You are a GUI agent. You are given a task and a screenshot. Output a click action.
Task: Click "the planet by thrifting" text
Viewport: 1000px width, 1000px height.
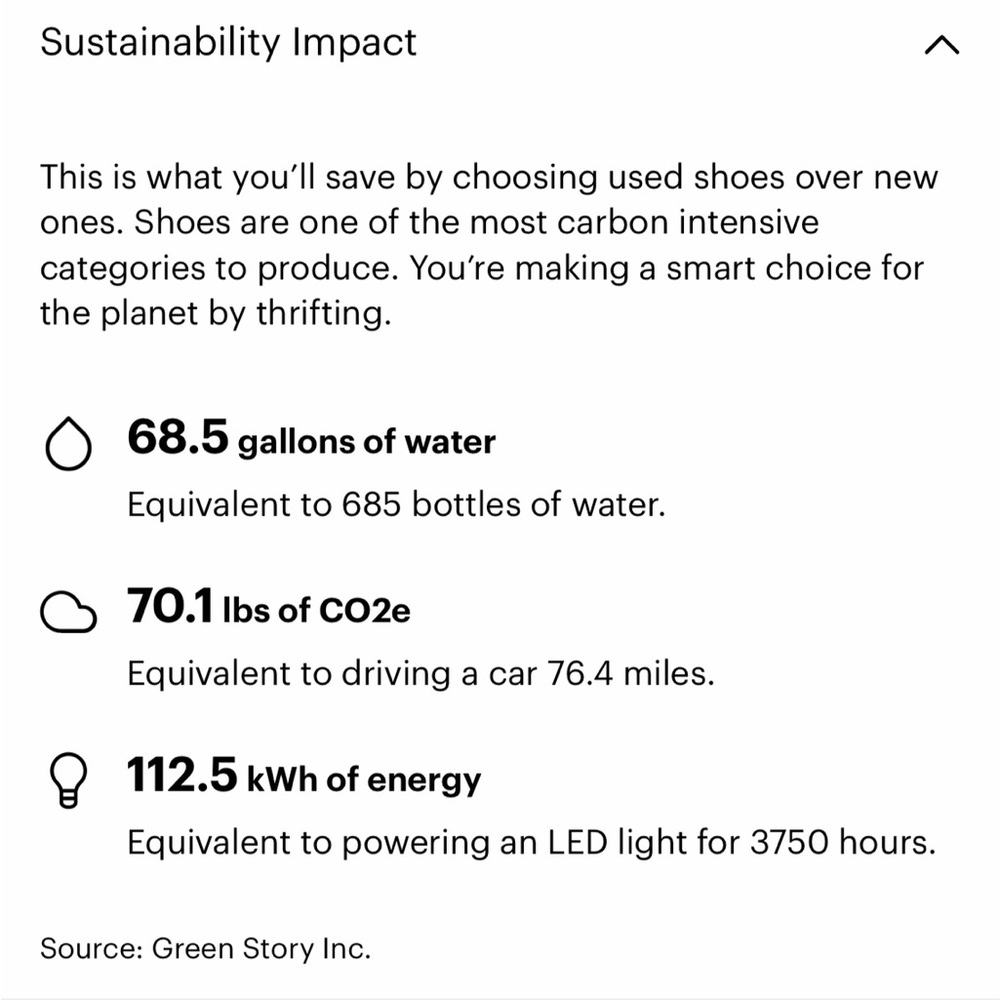(x=212, y=313)
